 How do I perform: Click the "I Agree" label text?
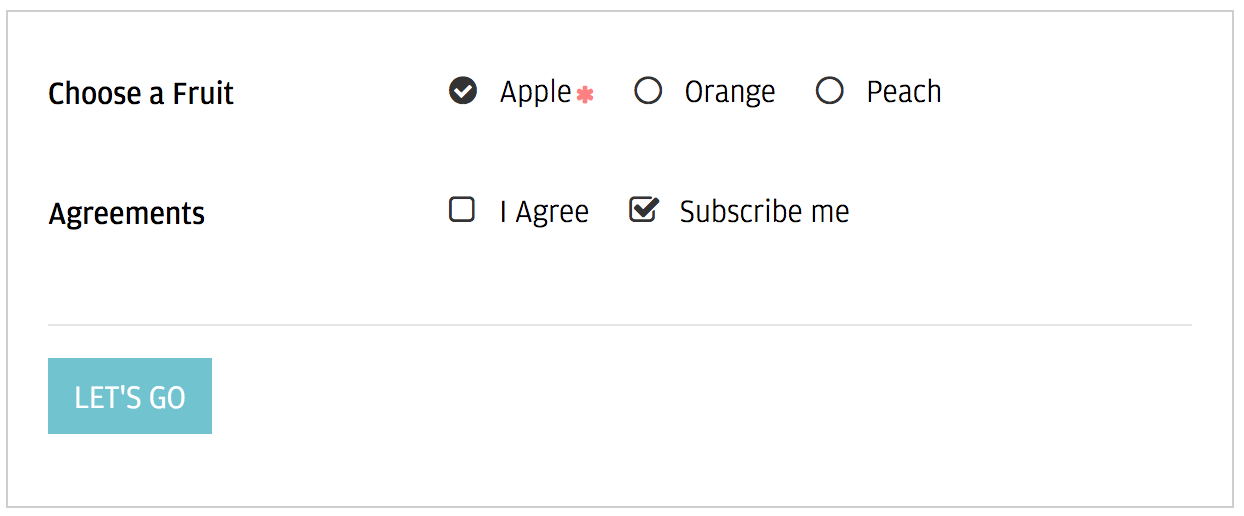click(x=545, y=212)
